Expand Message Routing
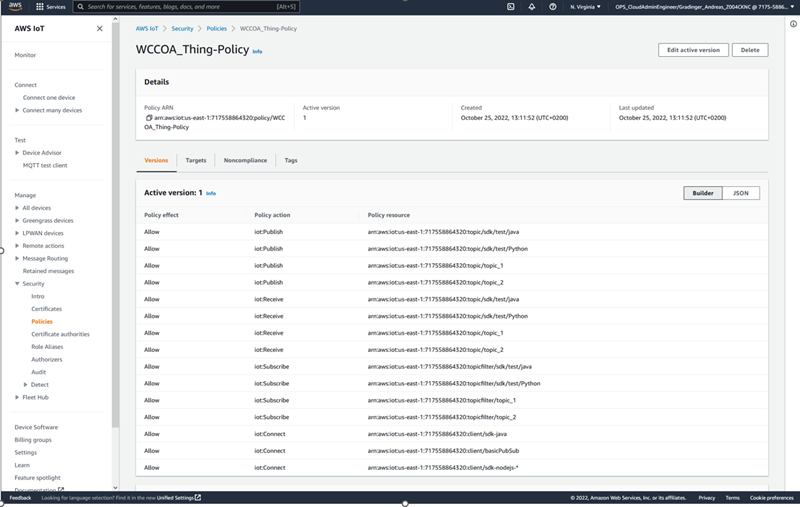The height and width of the screenshot is (507, 800). pos(17,258)
